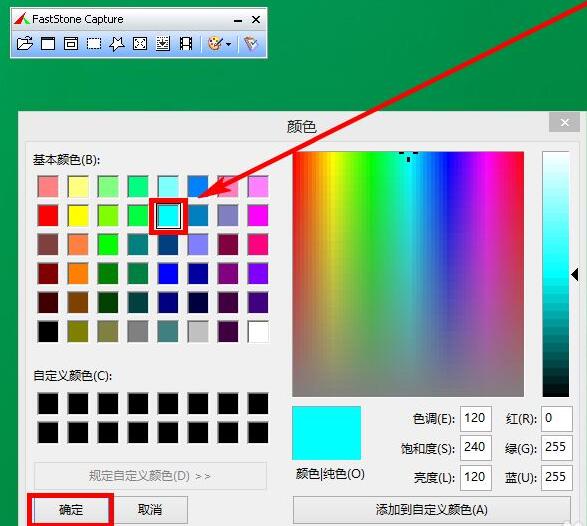Click the 取消 cancel button
The height and width of the screenshot is (526, 587).
click(x=150, y=510)
